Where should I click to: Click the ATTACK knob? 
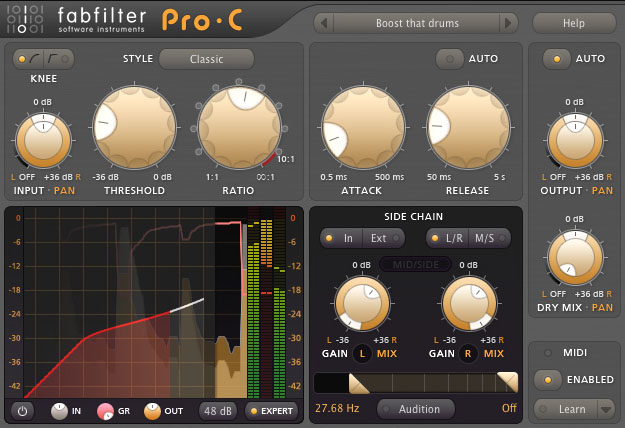tap(363, 127)
